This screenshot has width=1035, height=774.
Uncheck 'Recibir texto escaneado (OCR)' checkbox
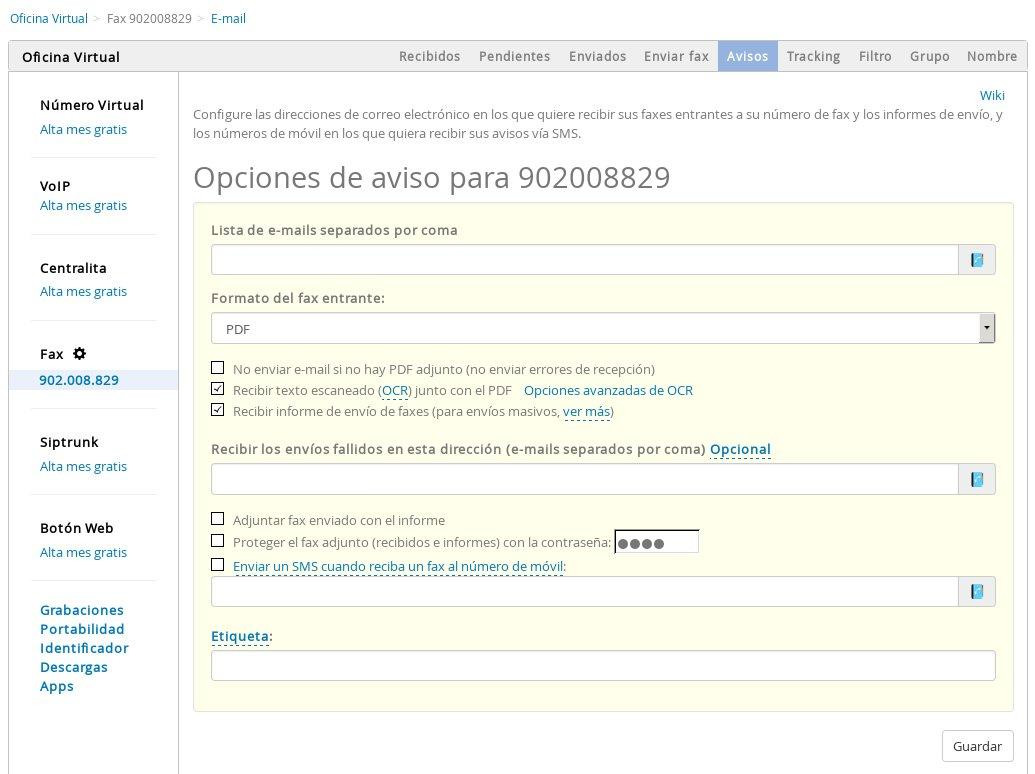point(218,389)
